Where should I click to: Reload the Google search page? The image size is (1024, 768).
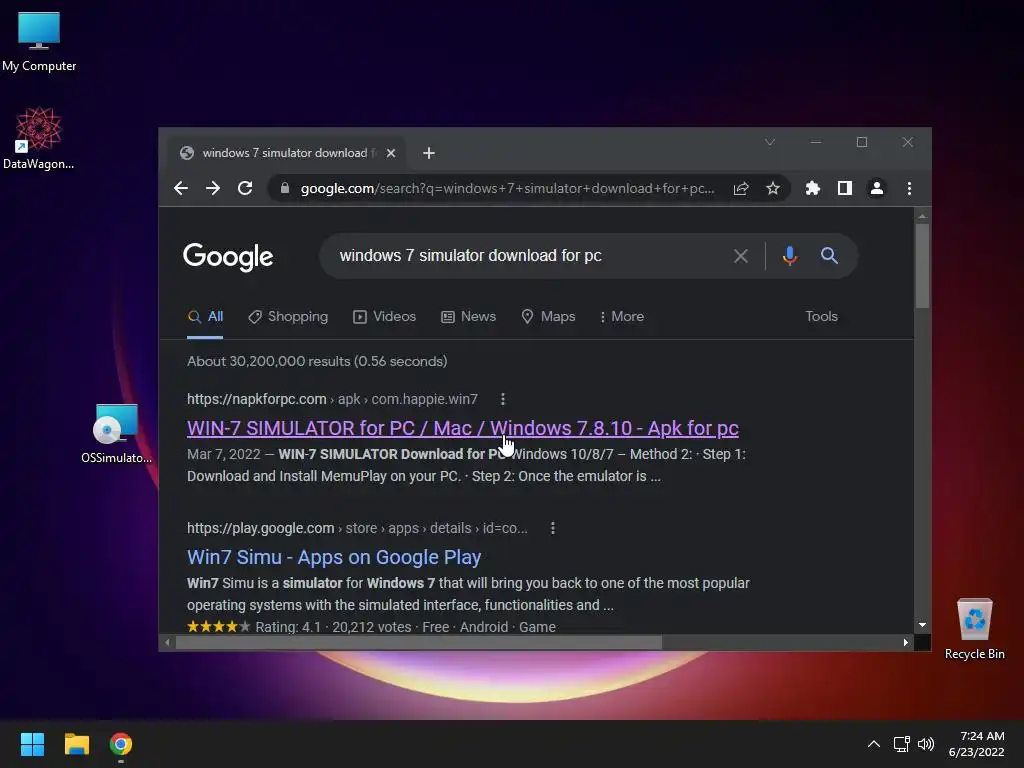point(245,189)
